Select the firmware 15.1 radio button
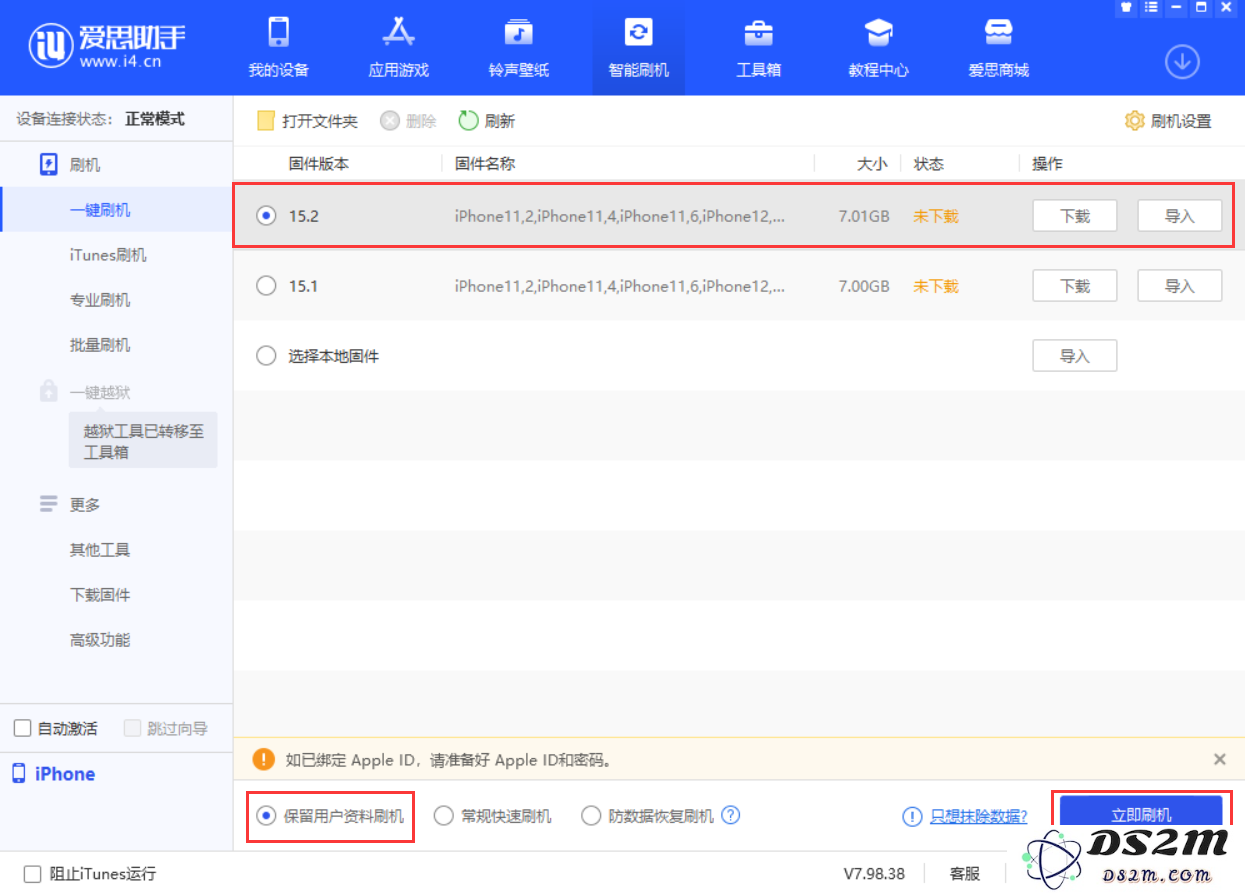1245x893 pixels. click(x=266, y=286)
